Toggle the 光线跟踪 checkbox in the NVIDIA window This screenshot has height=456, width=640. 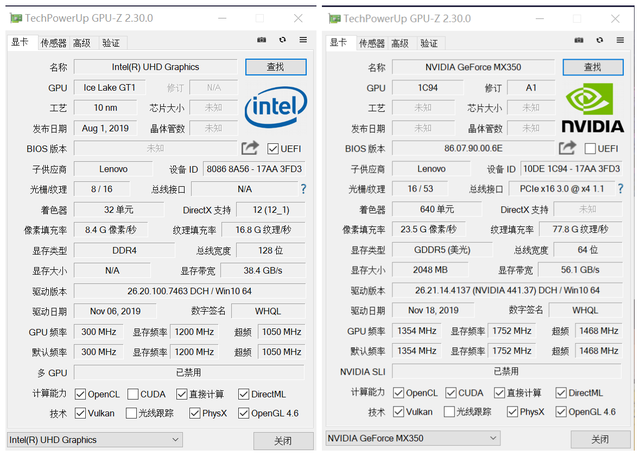tap(449, 412)
